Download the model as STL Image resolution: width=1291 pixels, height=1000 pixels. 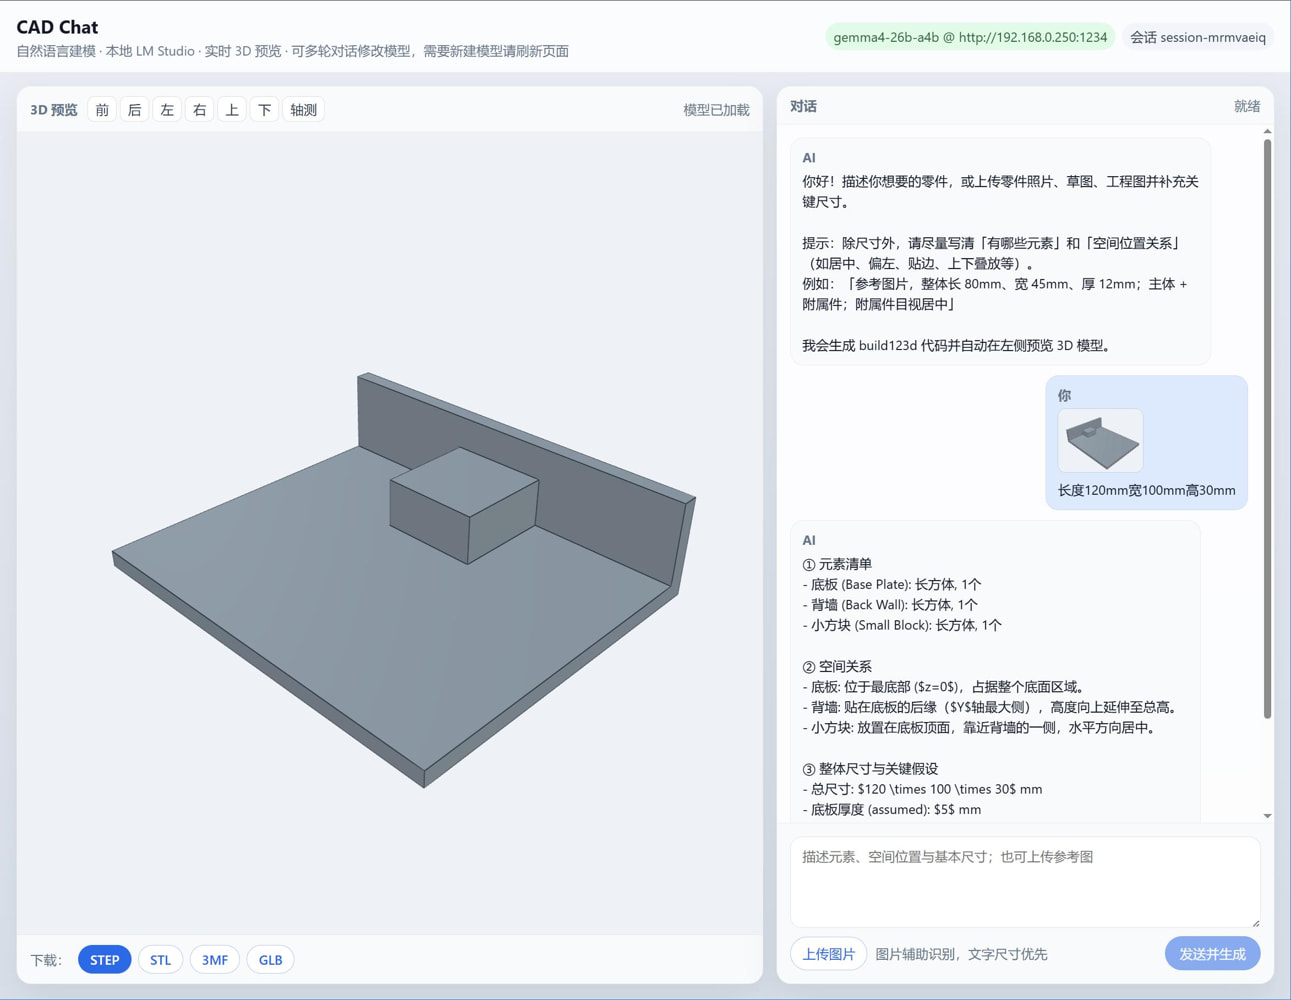(161, 960)
